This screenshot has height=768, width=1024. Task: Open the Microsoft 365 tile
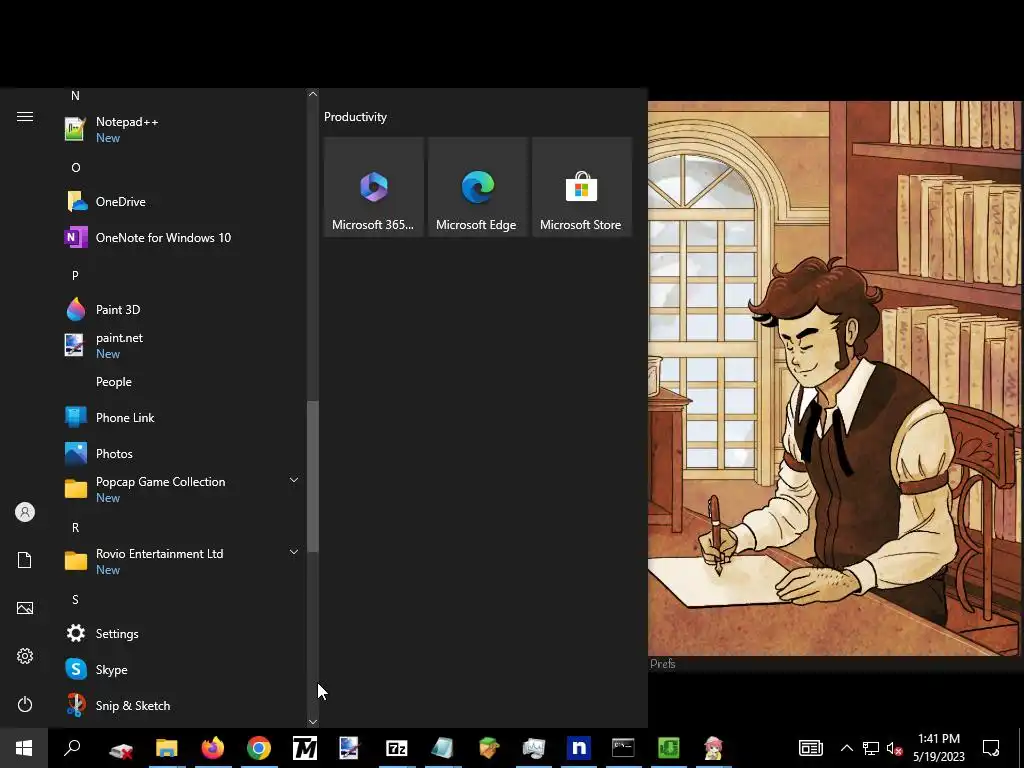(x=374, y=187)
